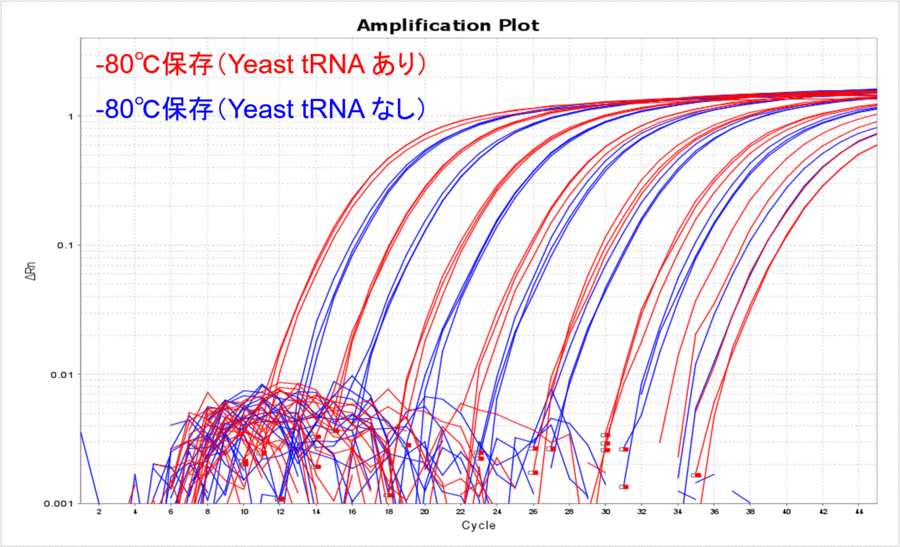The height and width of the screenshot is (547, 900).
Task: Select the blue "Yeast tRNA なし" legend label
Action: coord(262,108)
